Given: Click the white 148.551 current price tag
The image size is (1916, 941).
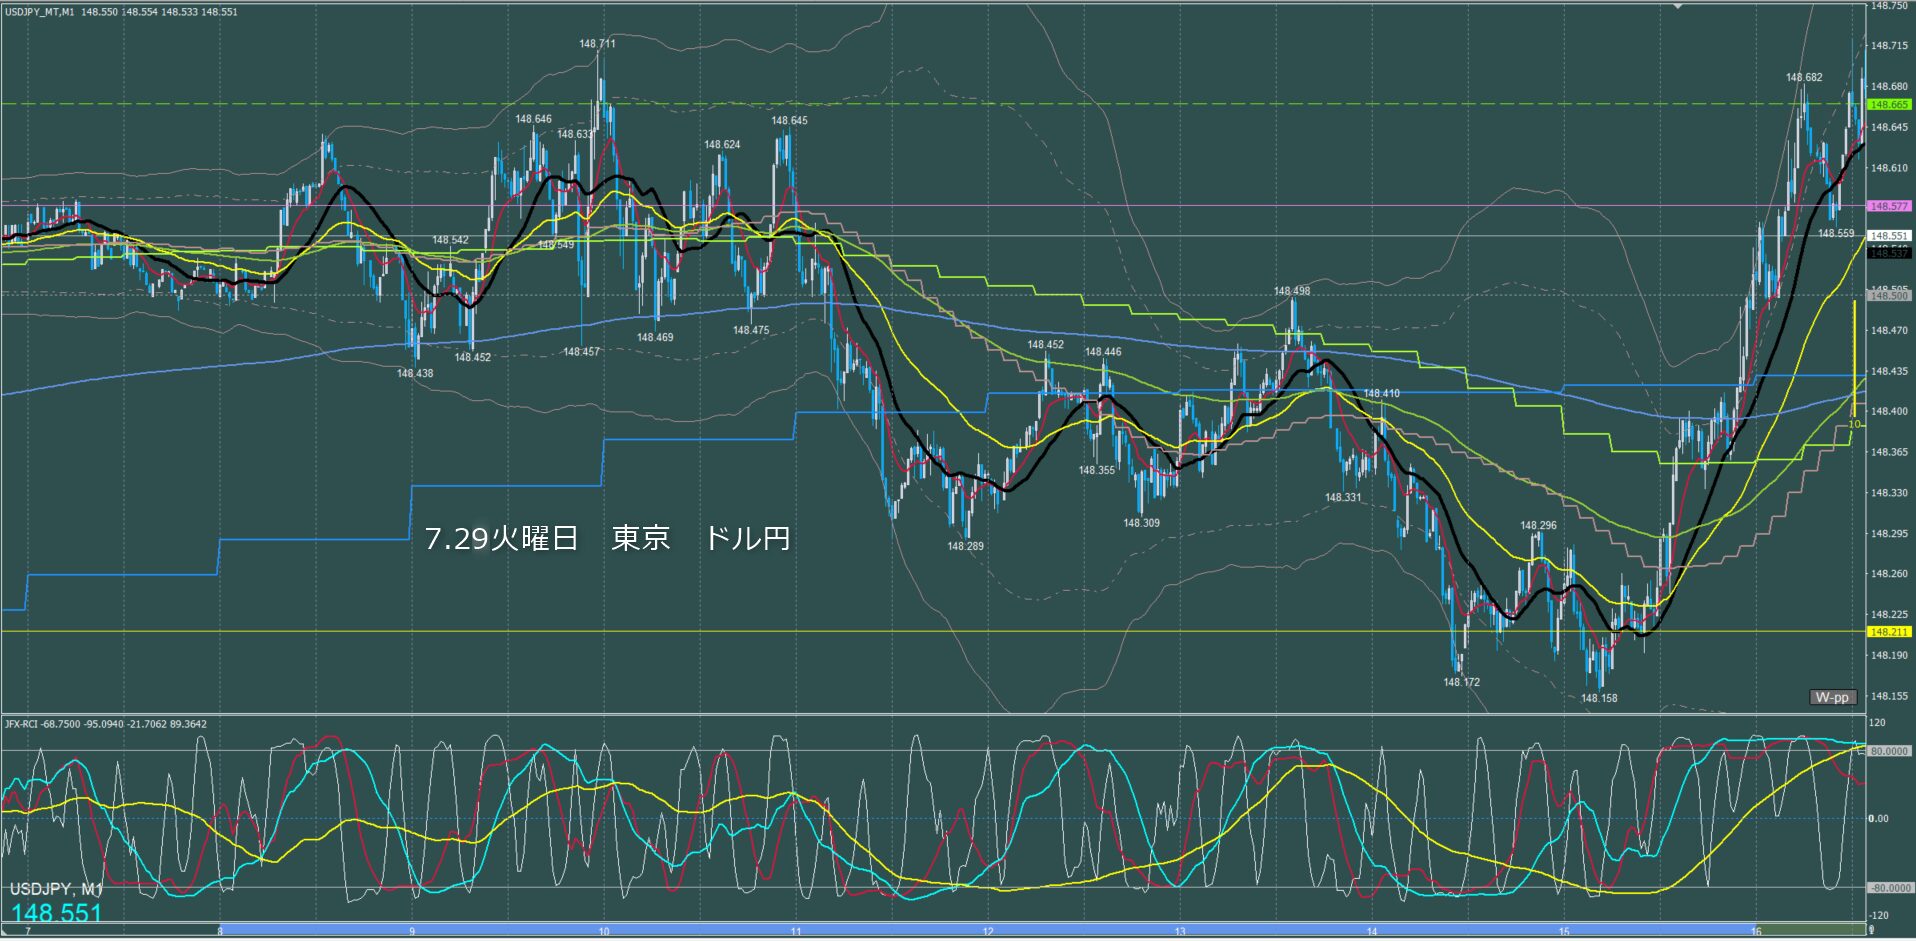Looking at the screenshot, I should (1889, 236).
